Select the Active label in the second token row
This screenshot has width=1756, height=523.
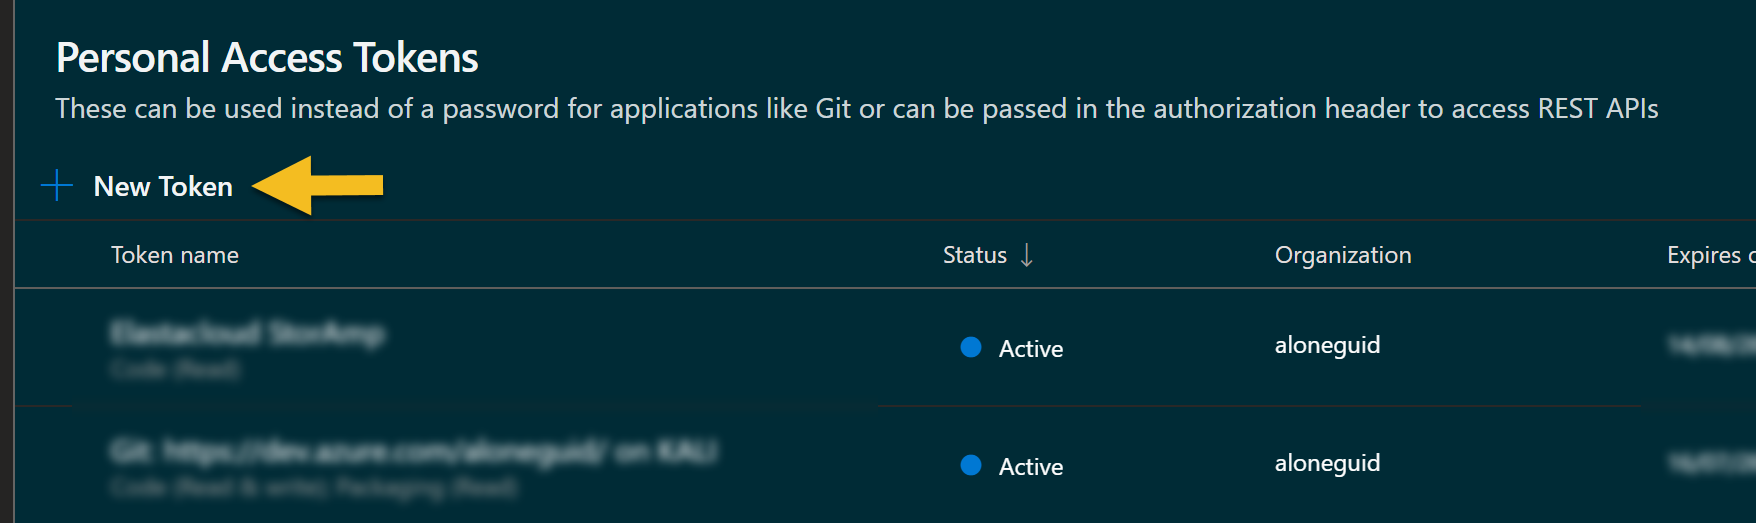pos(1031,467)
